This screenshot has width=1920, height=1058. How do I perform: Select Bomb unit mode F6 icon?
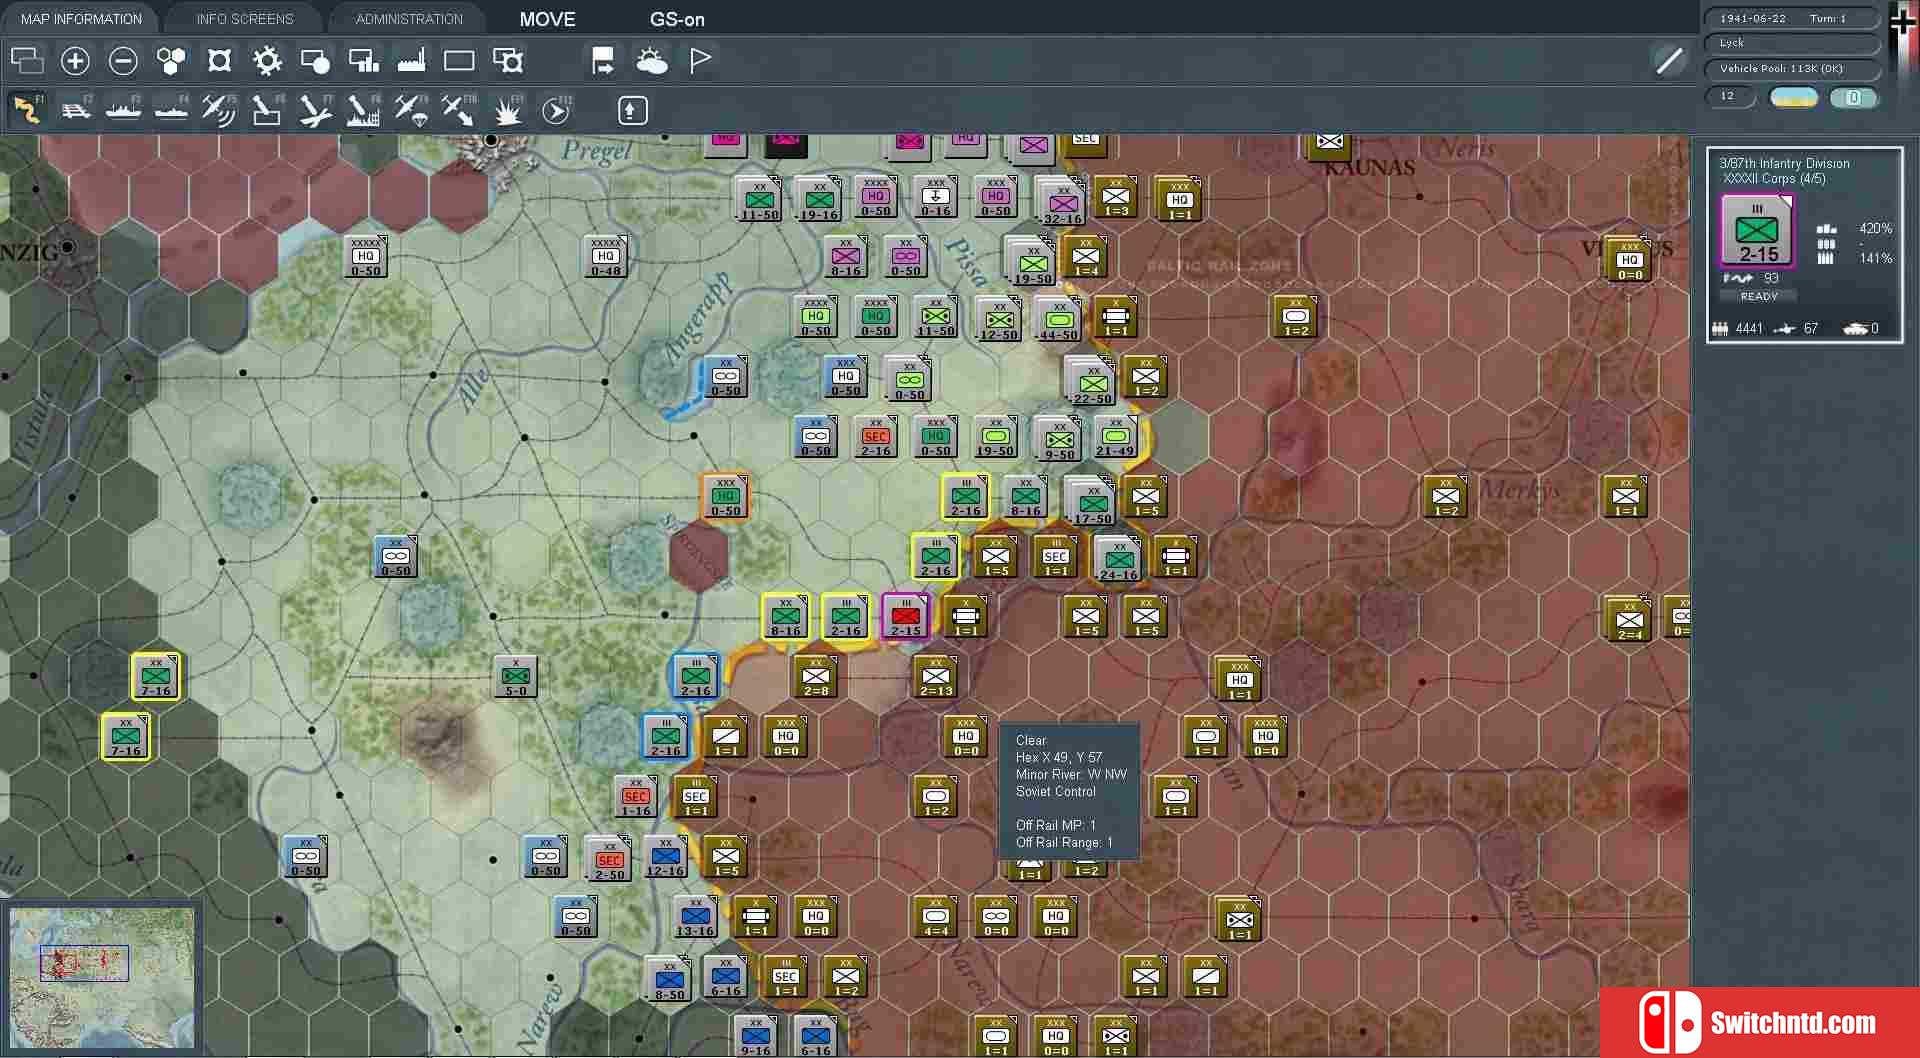pos(267,110)
